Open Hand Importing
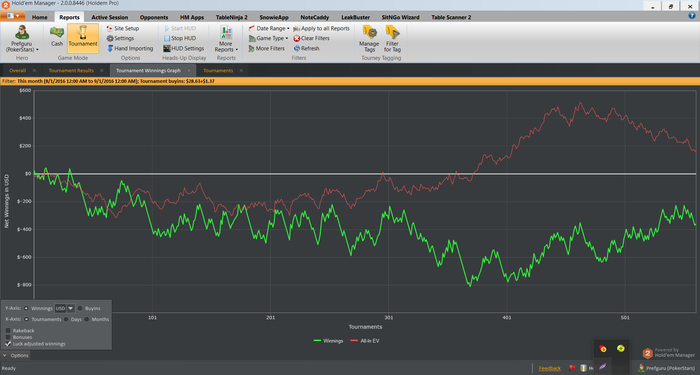Image resolution: width=700 pixels, height=375 pixels. 130,48
